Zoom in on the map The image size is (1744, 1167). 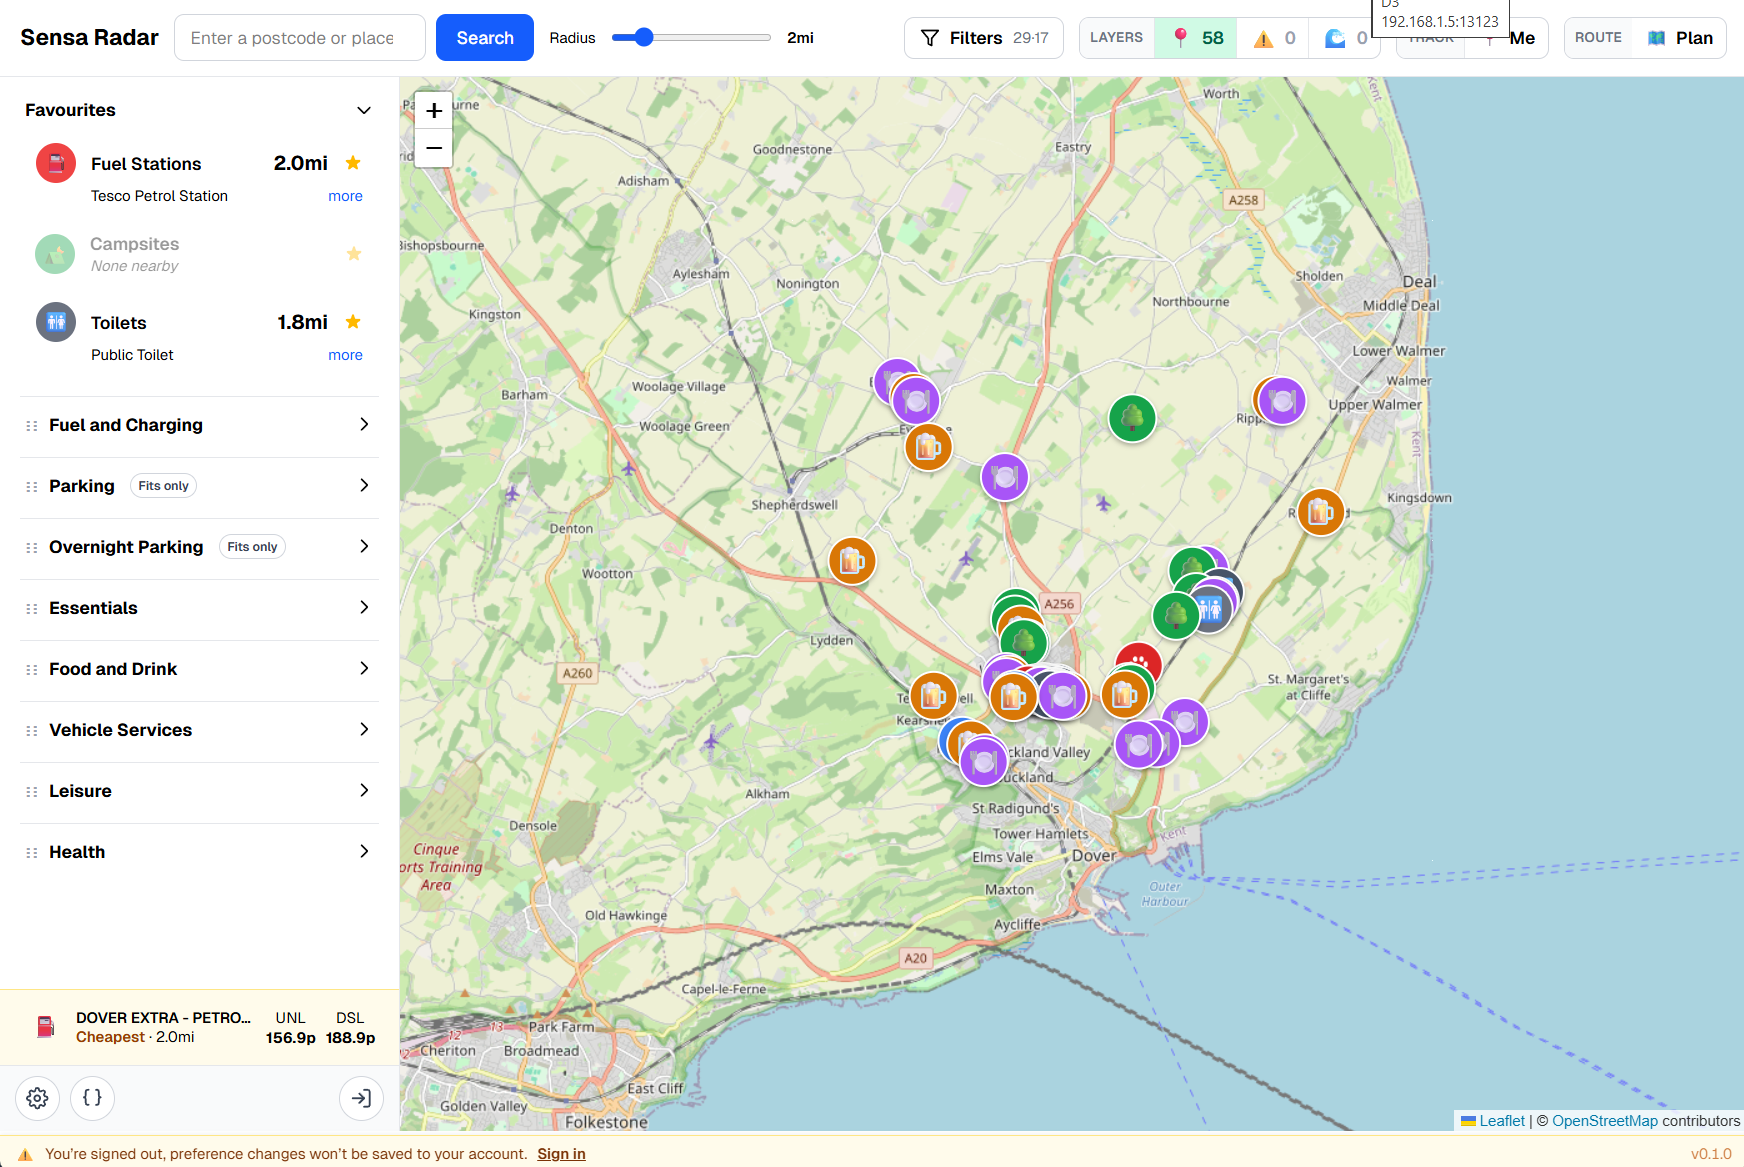(434, 111)
